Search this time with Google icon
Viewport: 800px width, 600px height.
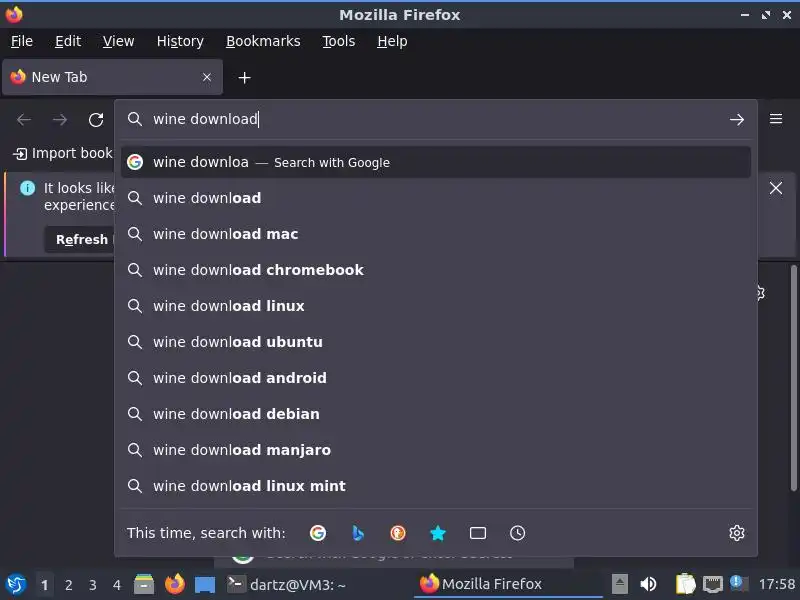[x=318, y=533]
